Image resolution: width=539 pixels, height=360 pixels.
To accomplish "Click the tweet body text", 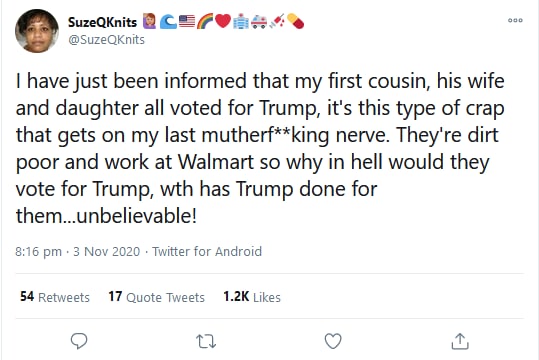I will (x=260, y=148).
